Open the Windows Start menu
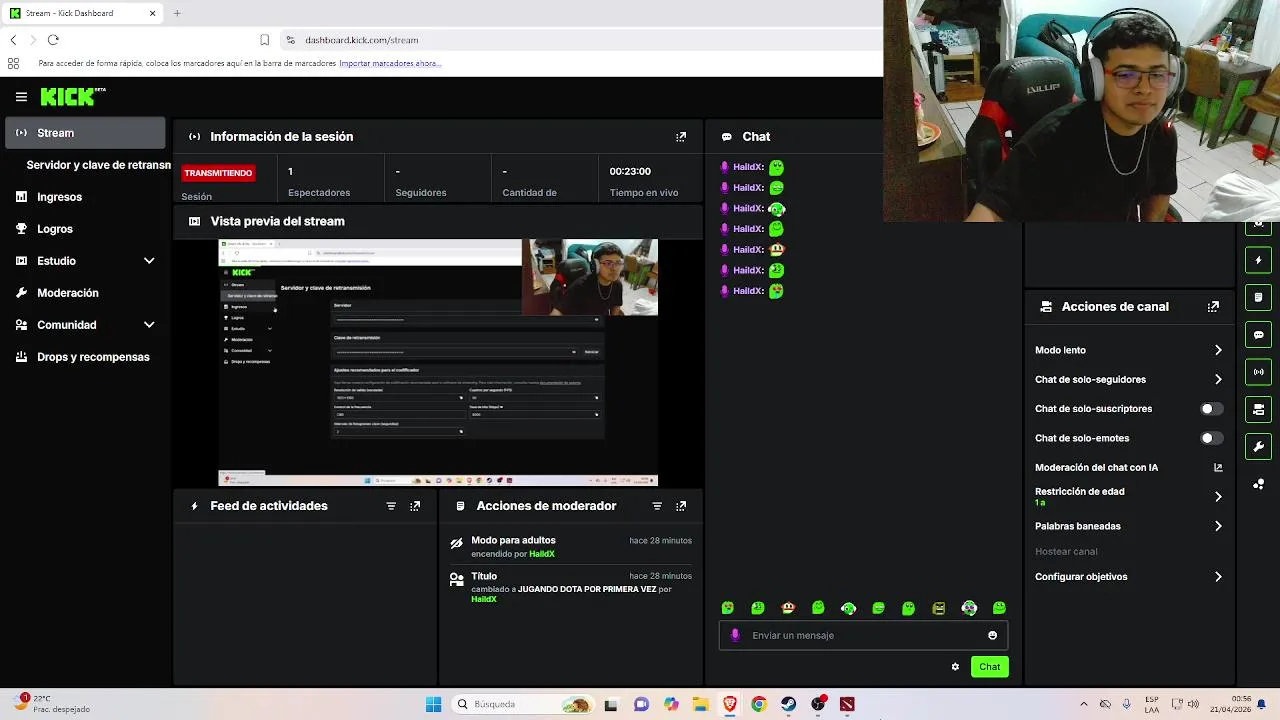The width and height of the screenshot is (1280, 720). [x=433, y=704]
